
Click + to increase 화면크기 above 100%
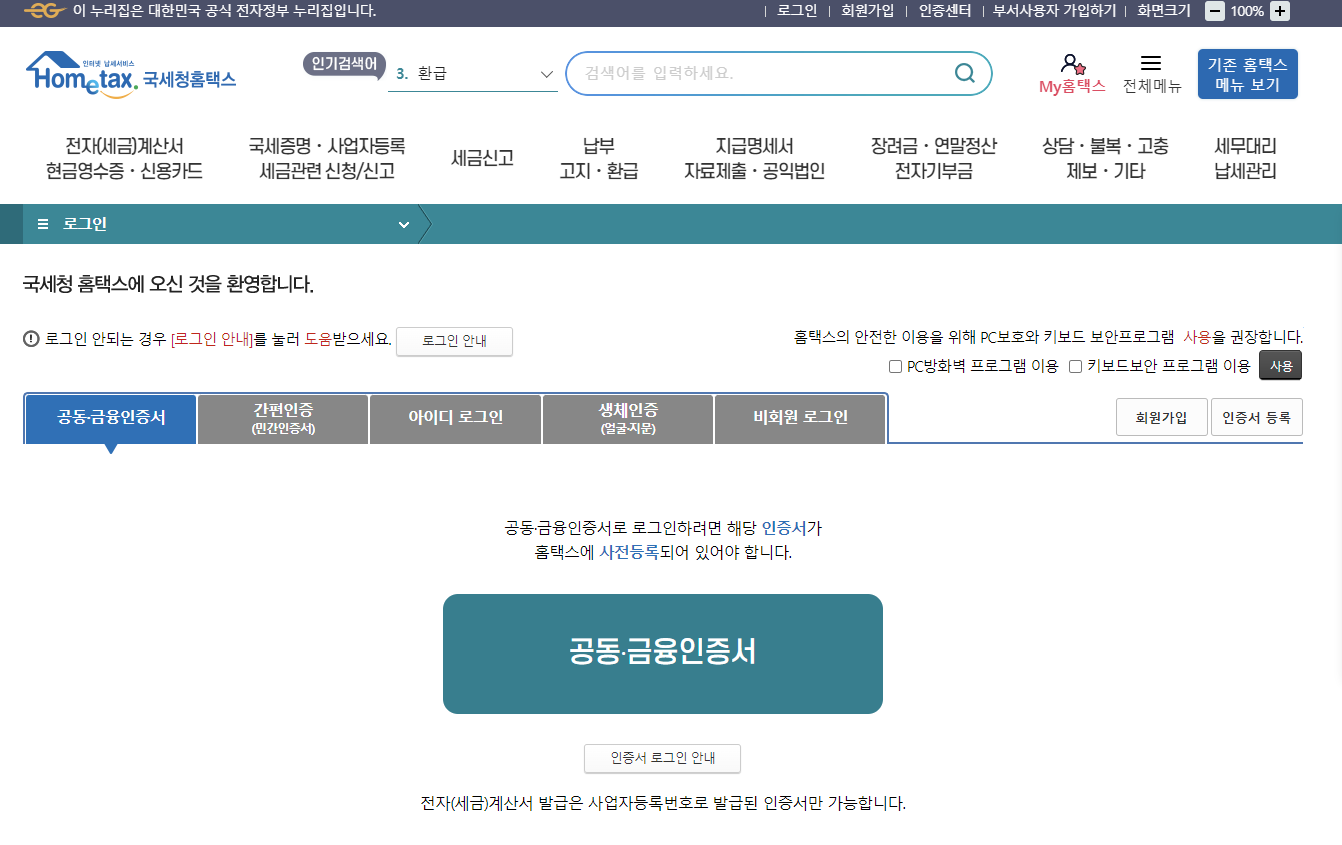tap(1278, 12)
